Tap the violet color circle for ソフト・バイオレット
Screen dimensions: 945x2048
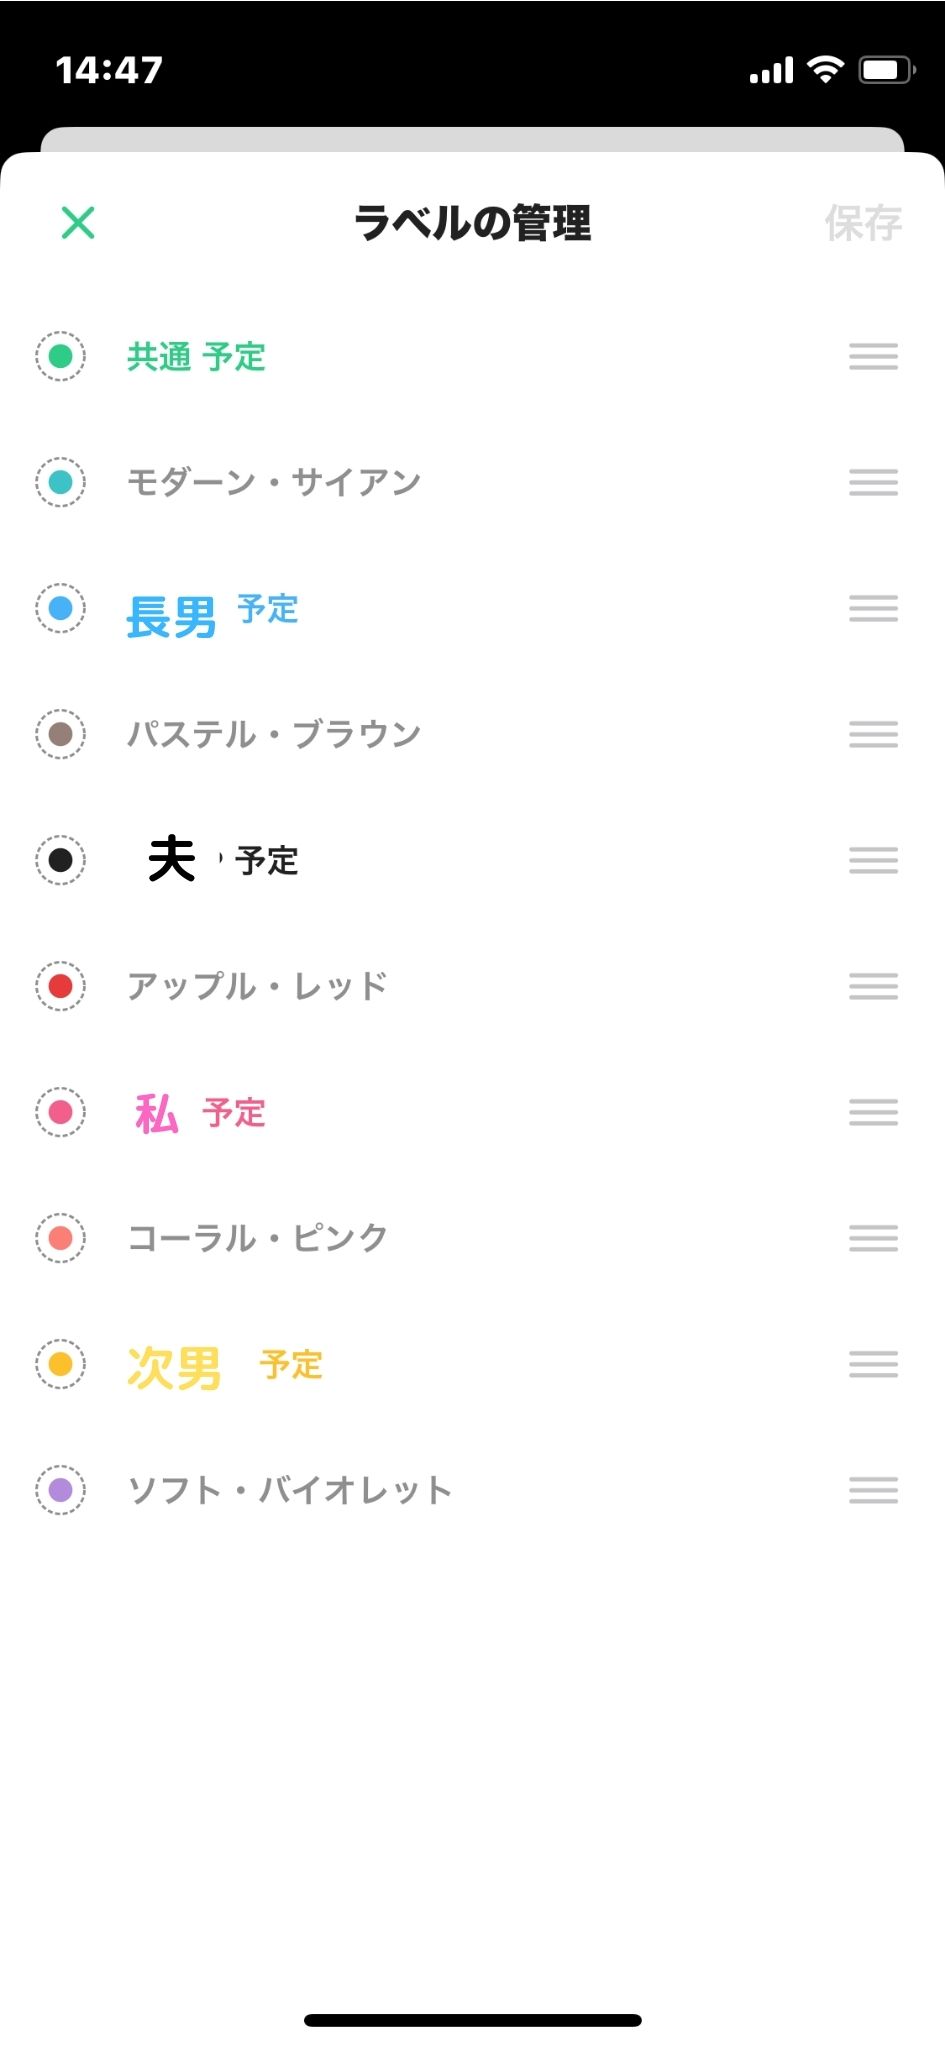click(x=61, y=1490)
